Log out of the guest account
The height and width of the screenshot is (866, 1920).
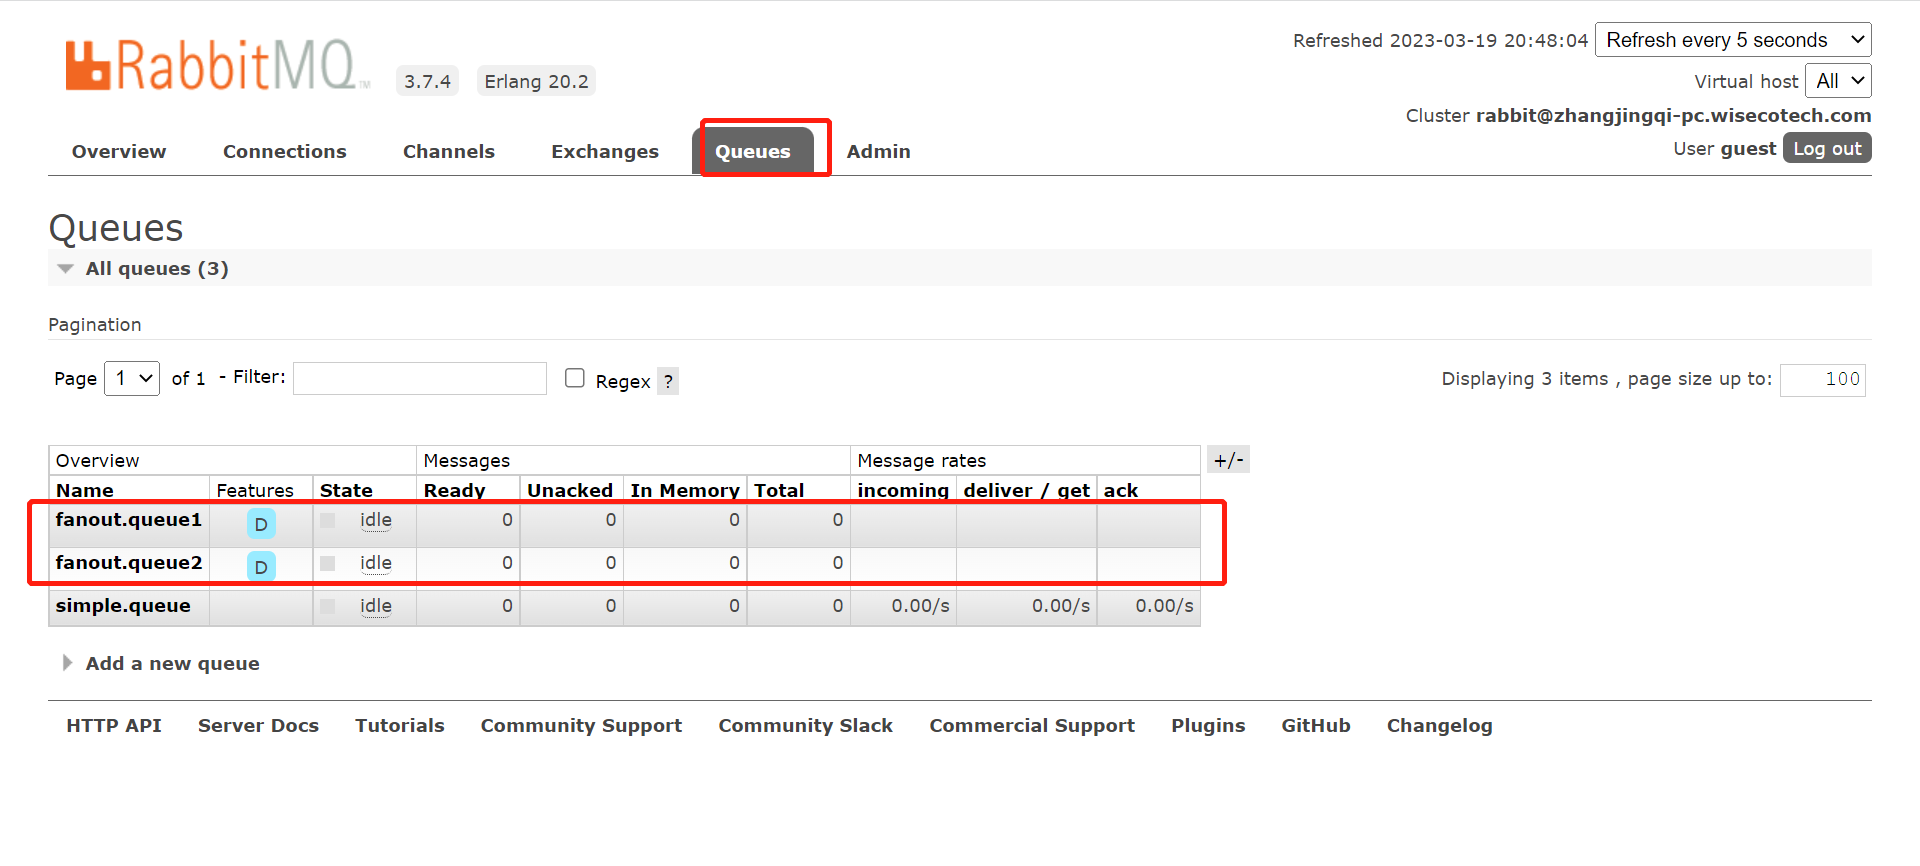tap(1827, 148)
